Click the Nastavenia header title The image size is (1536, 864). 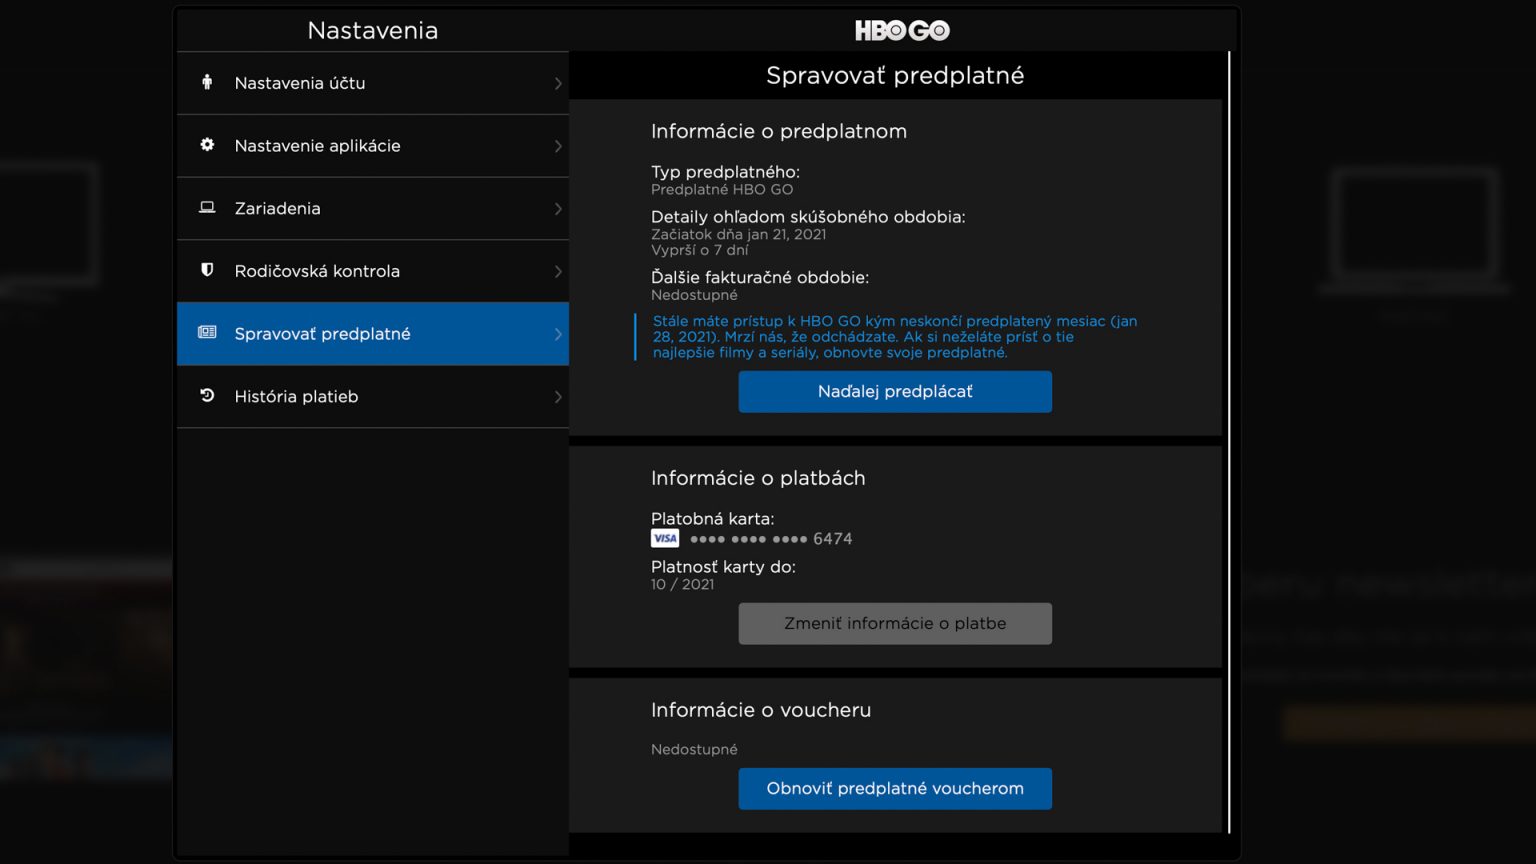tap(373, 30)
